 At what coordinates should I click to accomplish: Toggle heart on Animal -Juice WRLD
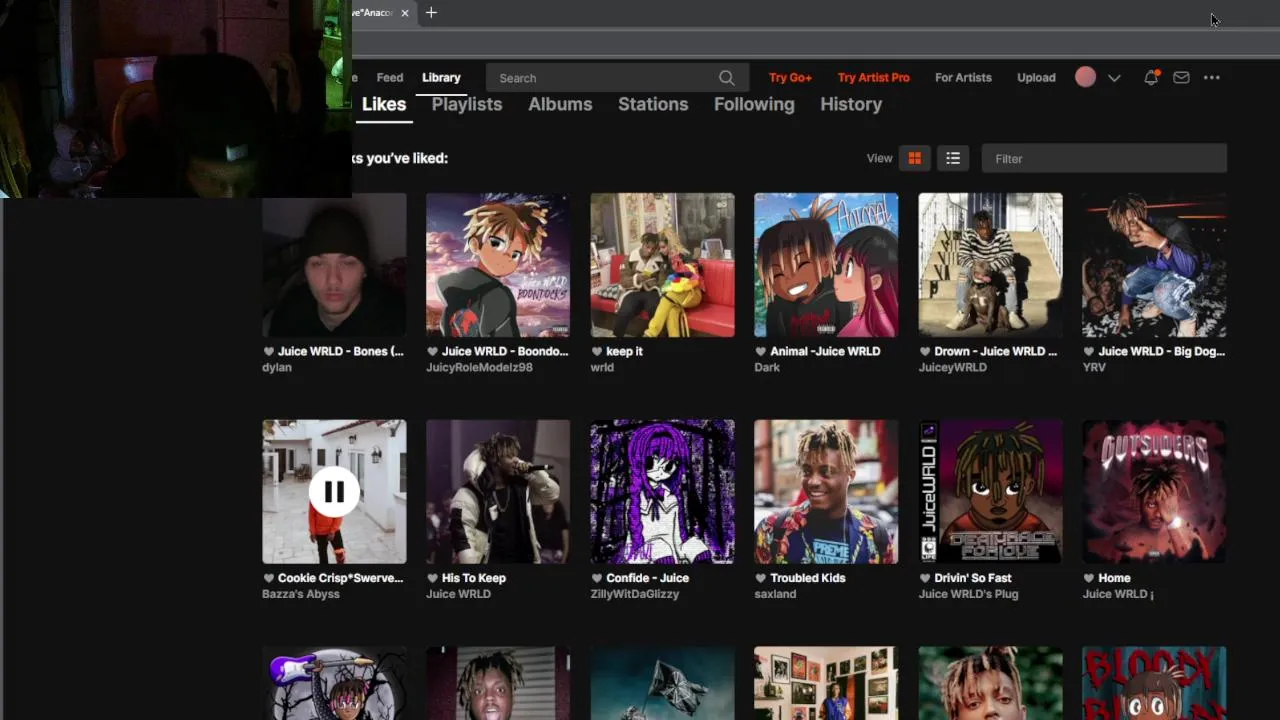click(760, 351)
